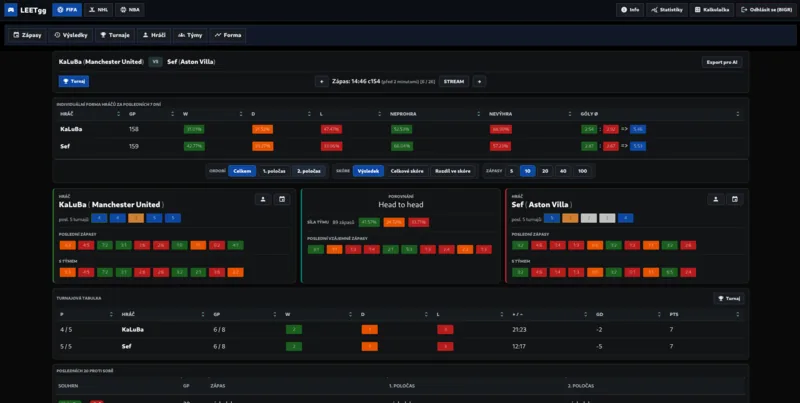Click KaLuBa red L percentage badge
This screenshot has height=403, width=800.
coord(331,130)
